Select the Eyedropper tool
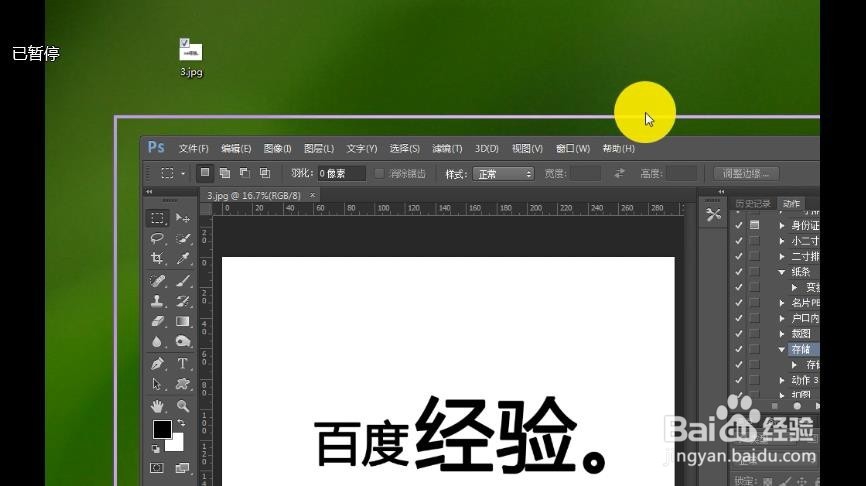 pyautogui.click(x=182, y=258)
